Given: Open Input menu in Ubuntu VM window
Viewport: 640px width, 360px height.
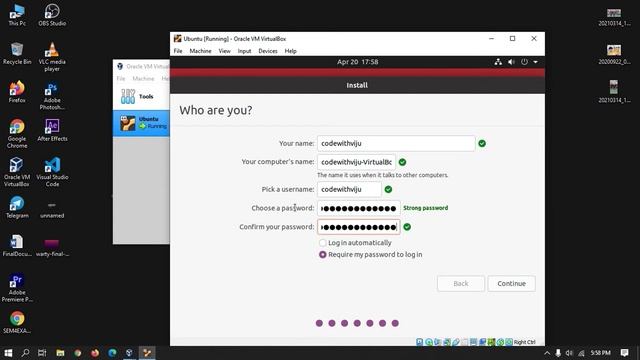Looking at the screenshot, I should [x=244, y=51].
